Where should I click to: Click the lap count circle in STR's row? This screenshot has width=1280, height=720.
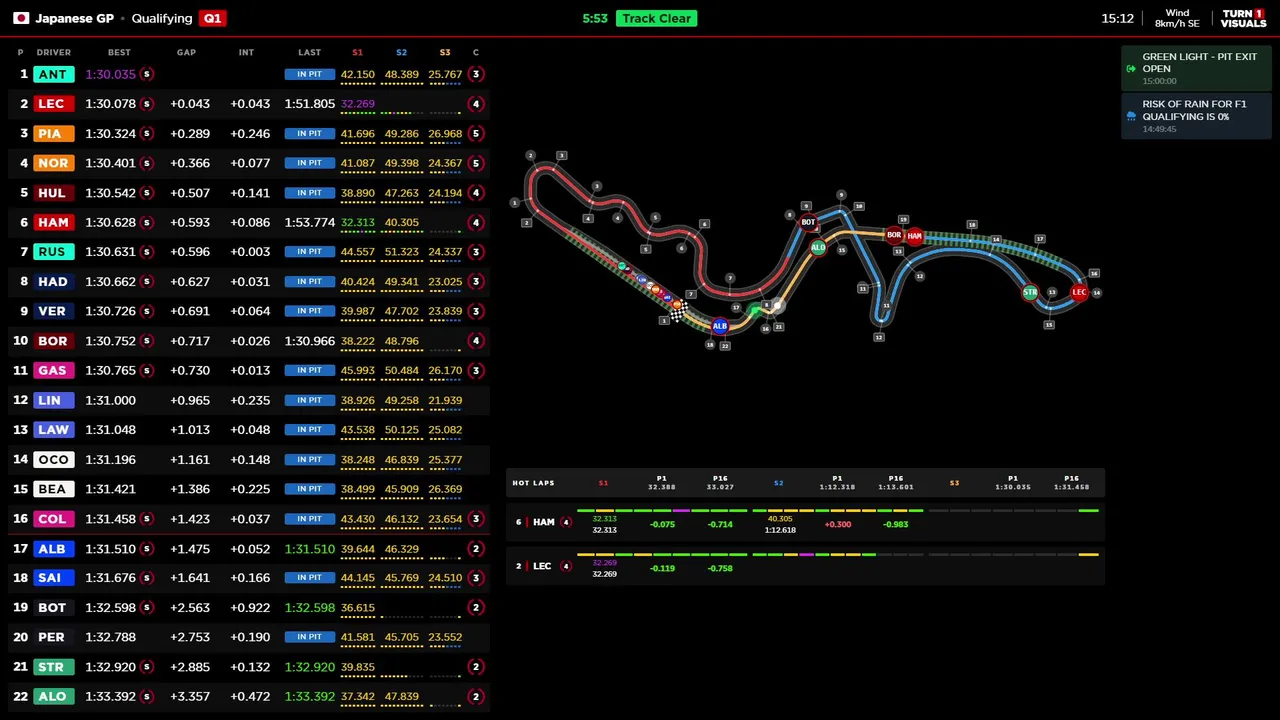tap(476, 666)
